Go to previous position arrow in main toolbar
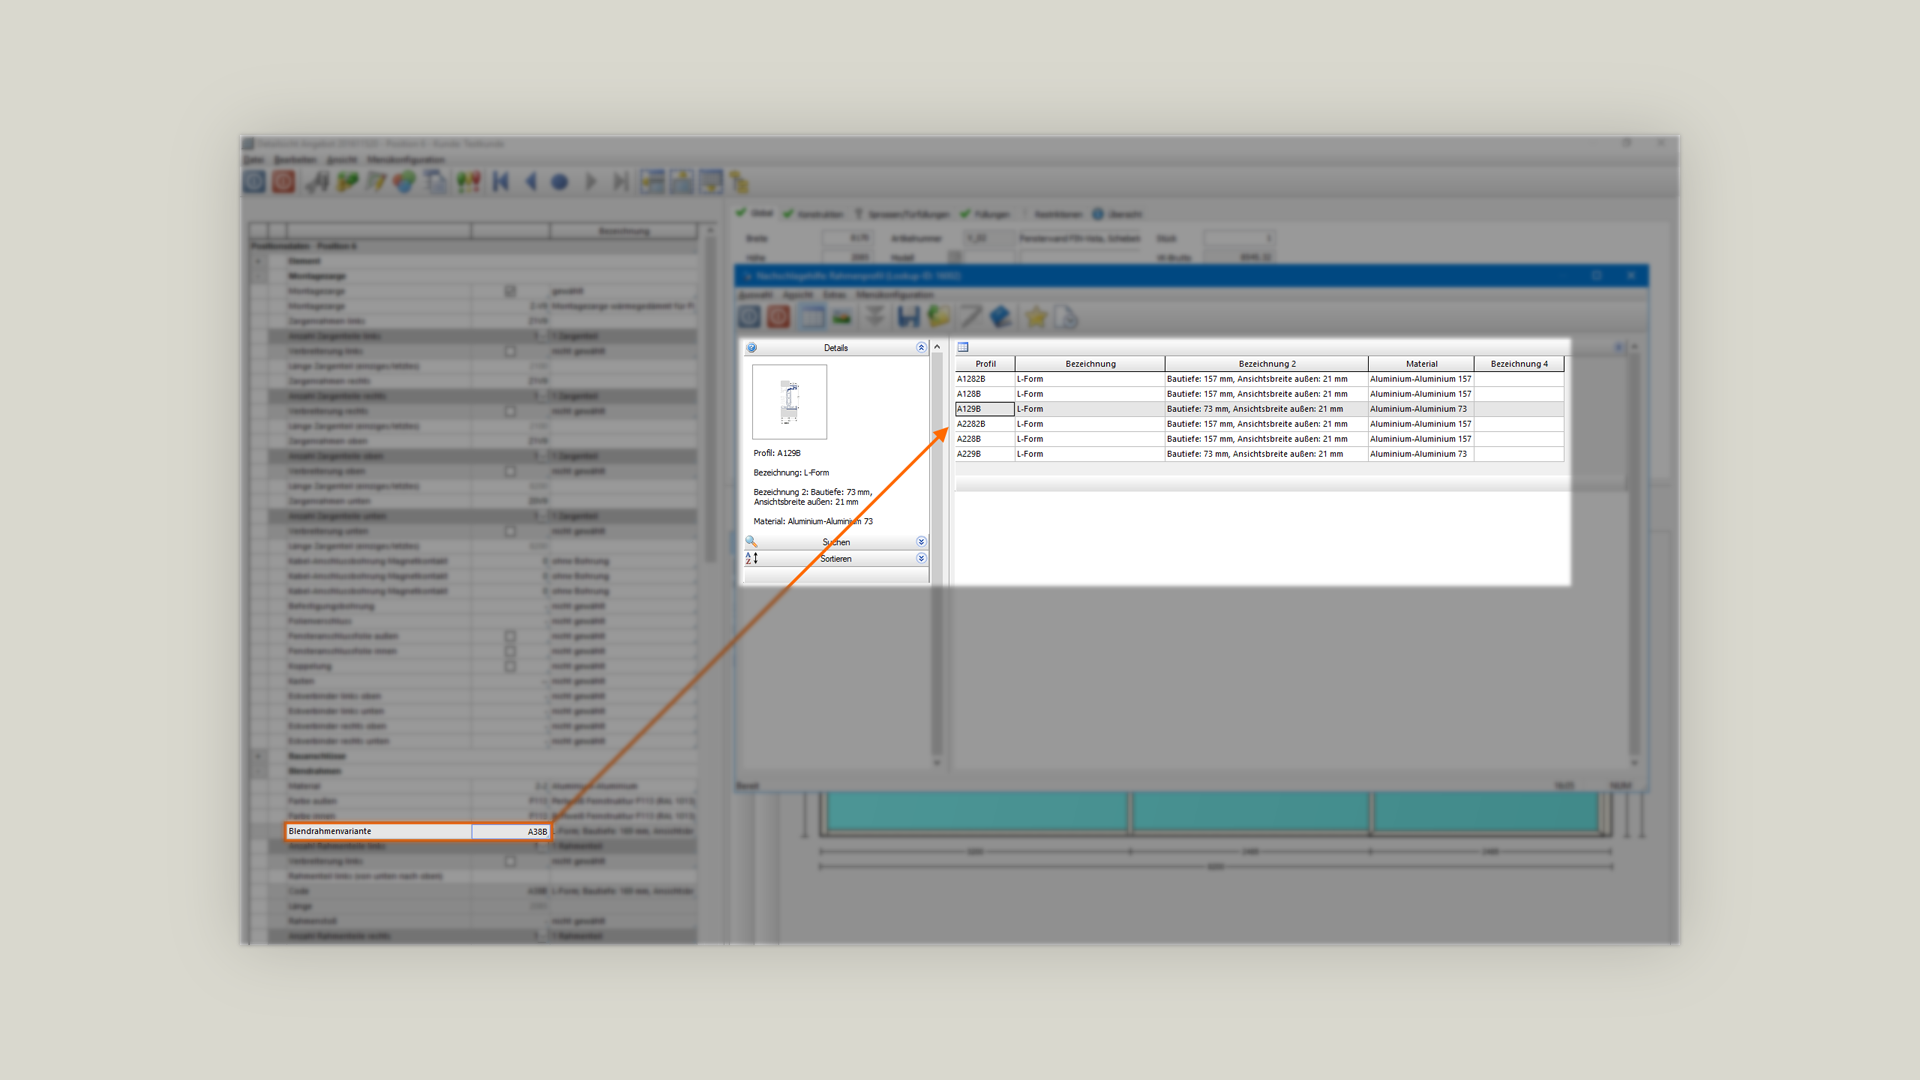The image size is (1920, 1080). tap(531, 181)
